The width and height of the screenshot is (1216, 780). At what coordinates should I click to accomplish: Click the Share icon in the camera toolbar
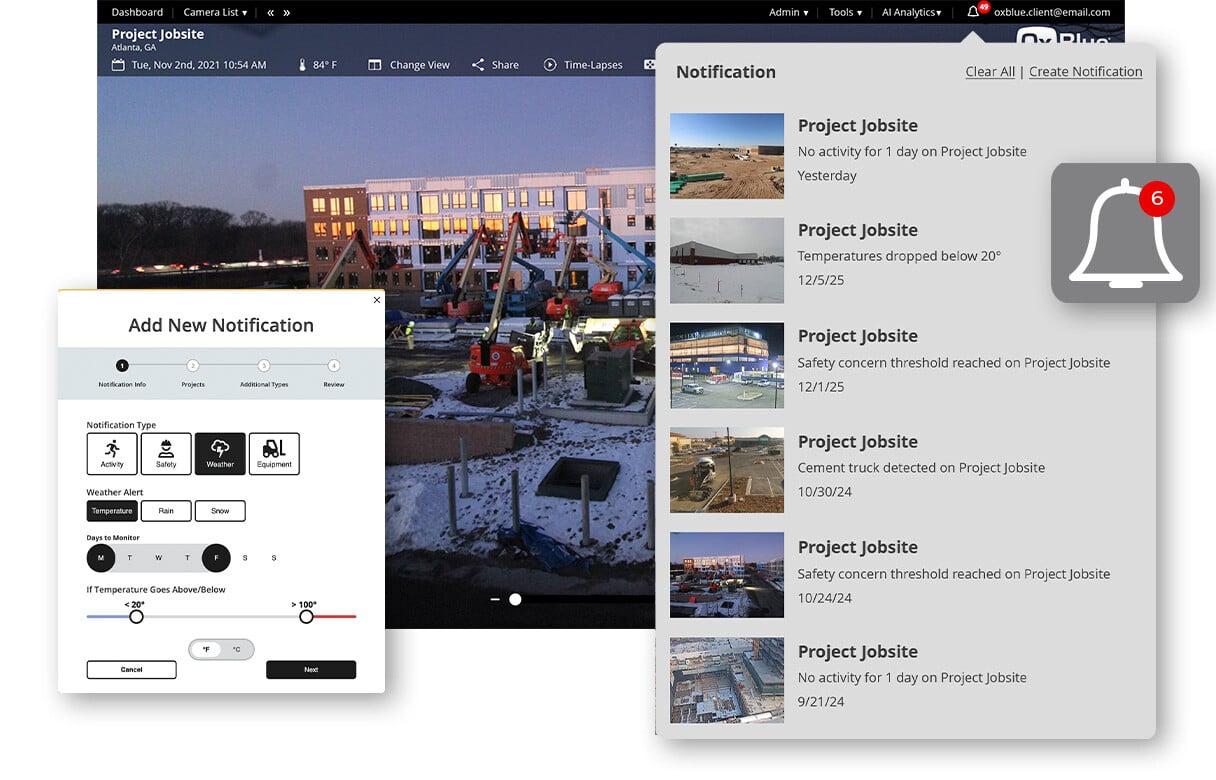pos(478,65)
